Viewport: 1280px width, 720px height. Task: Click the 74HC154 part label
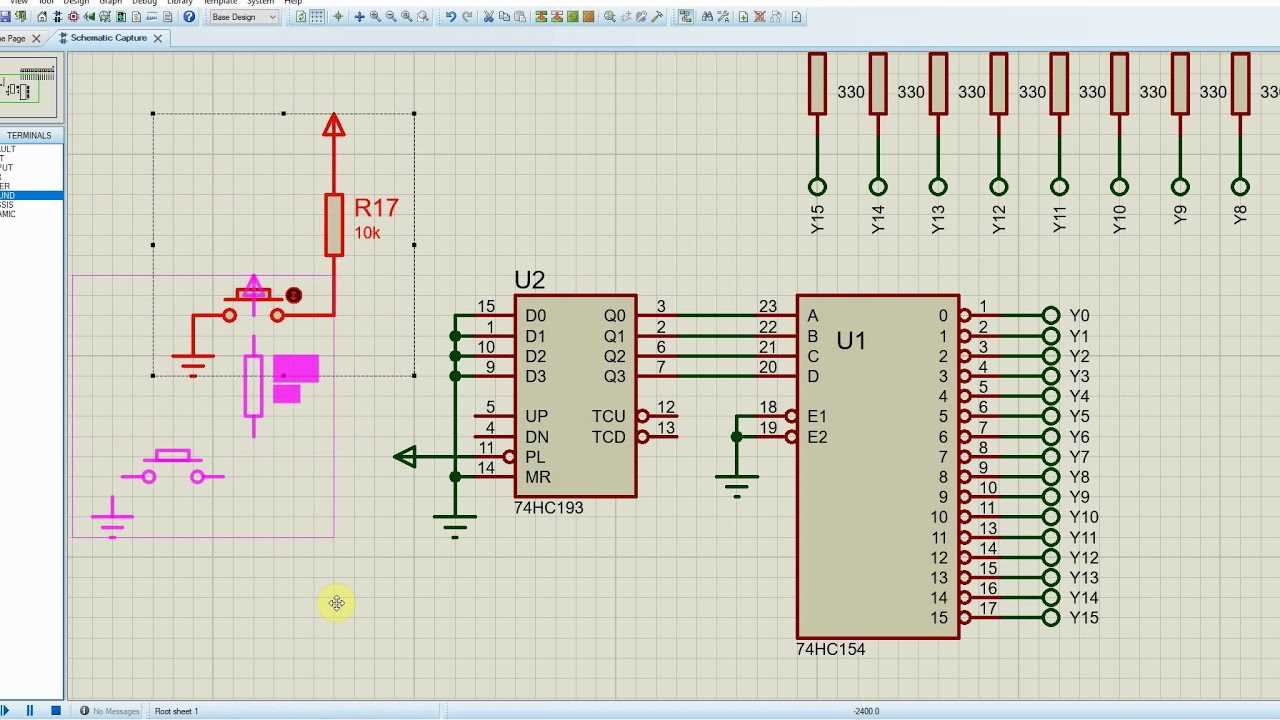830,649
